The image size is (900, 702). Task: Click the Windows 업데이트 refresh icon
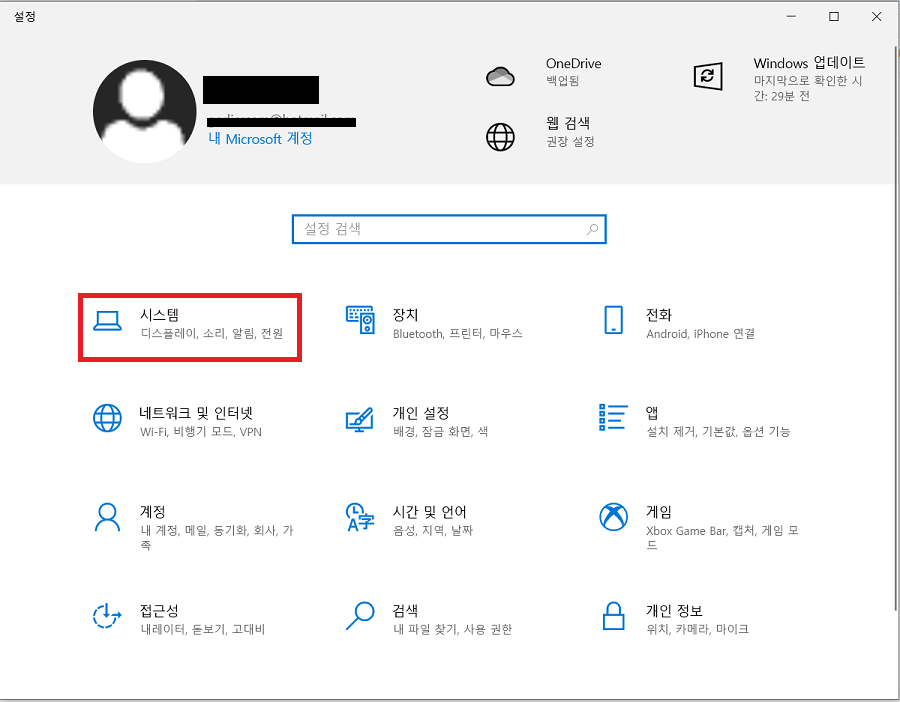click(x=708, y=76)
